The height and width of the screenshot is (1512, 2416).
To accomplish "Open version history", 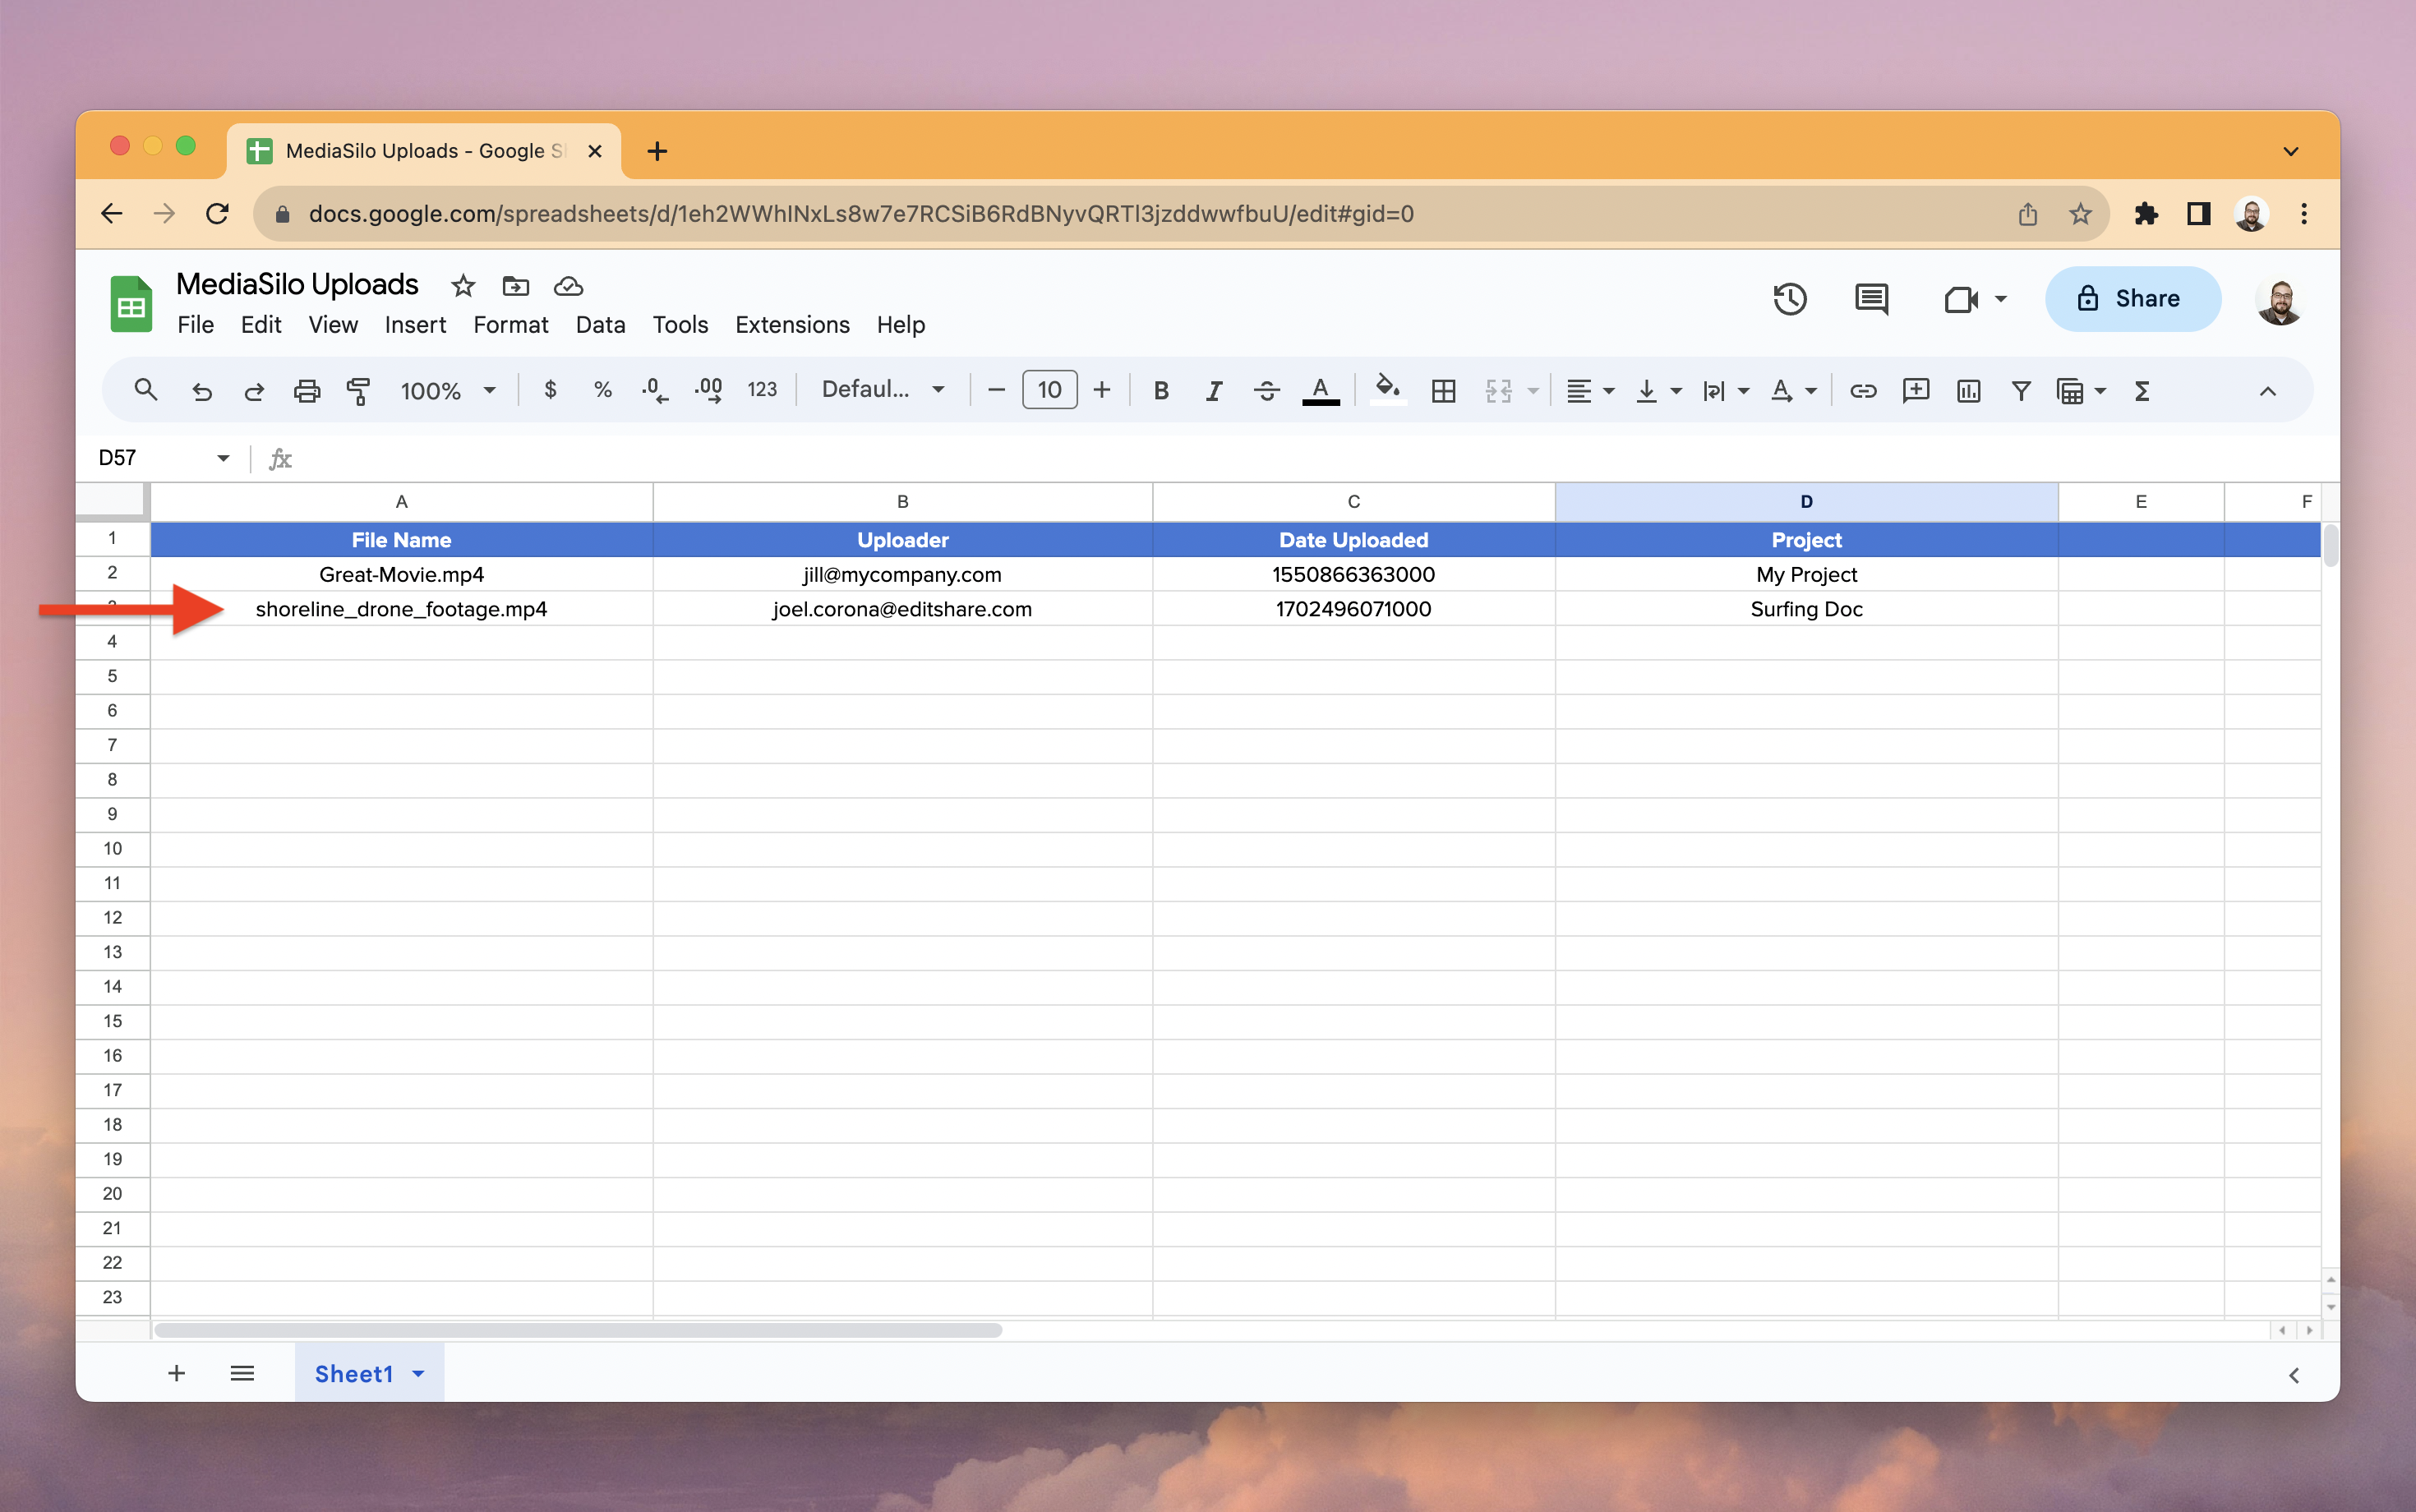I will point(1789,298).
